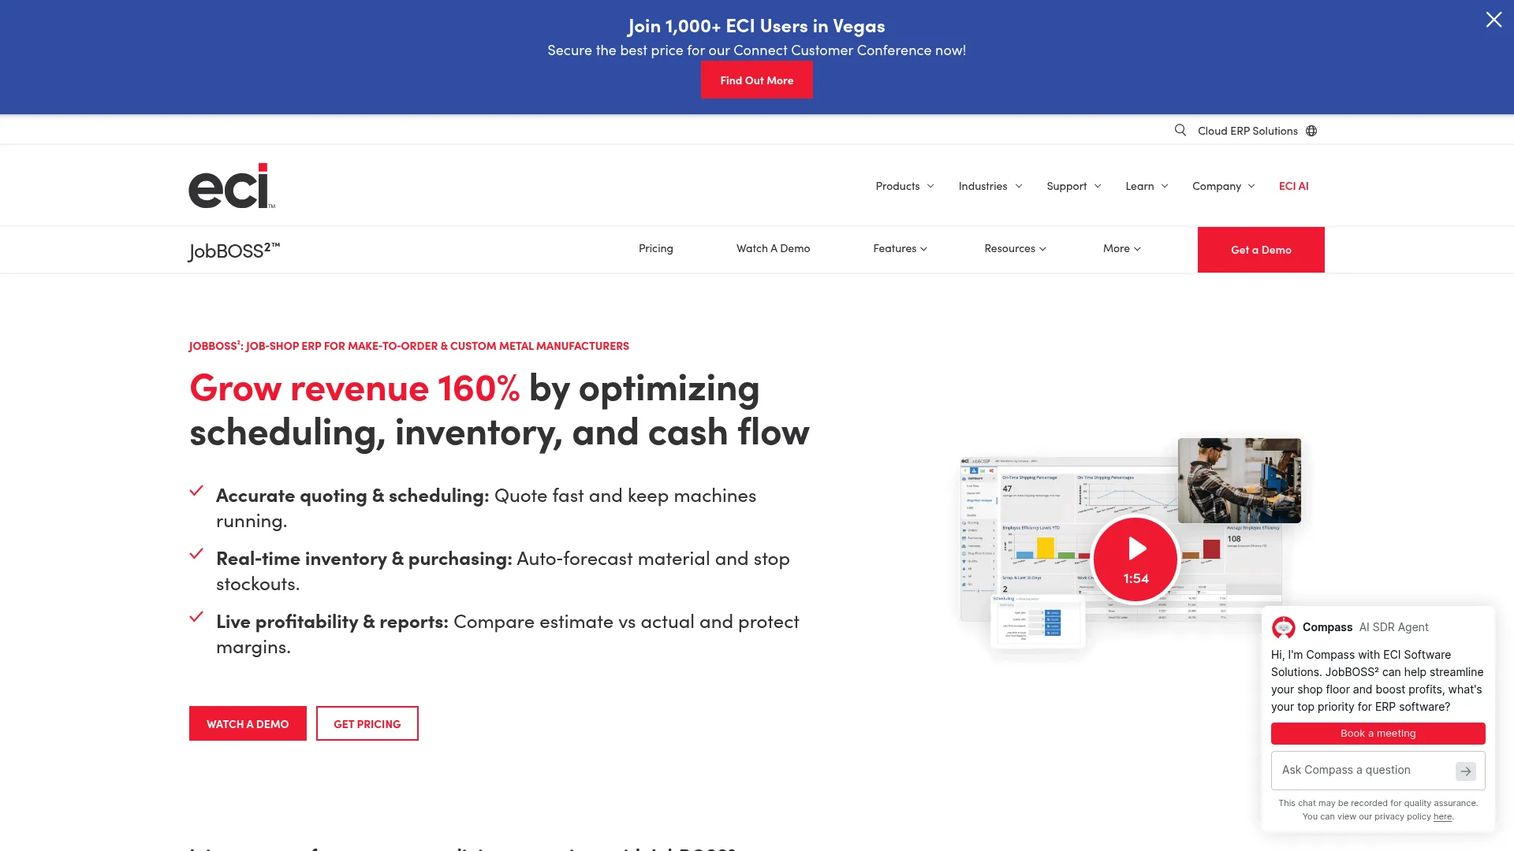Click the red Get a Demo button

pos(1261,250)
